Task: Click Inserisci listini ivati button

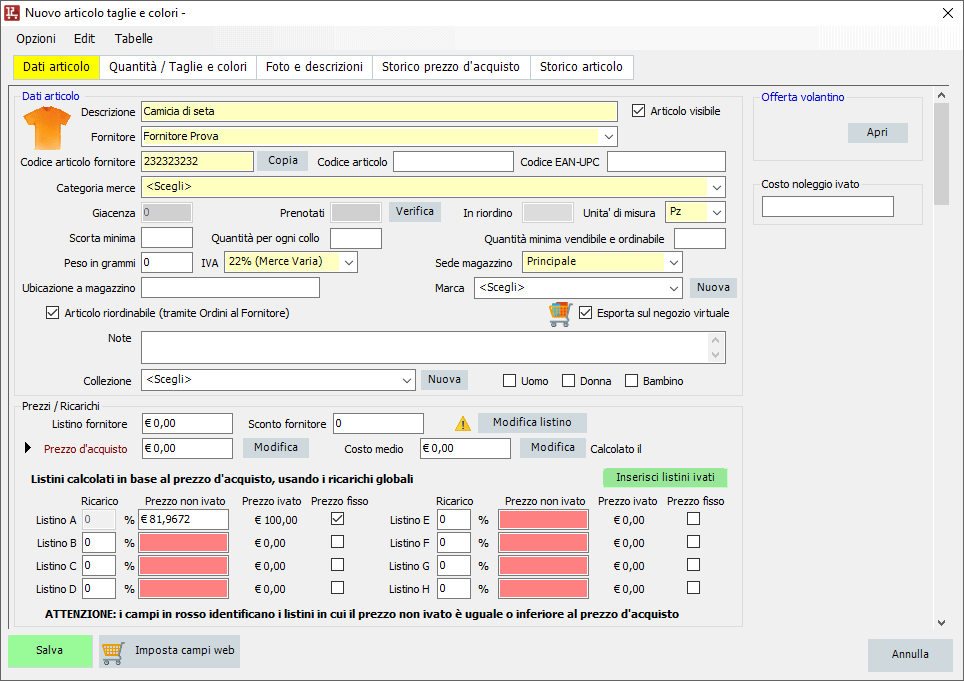Action: point(665,478)
